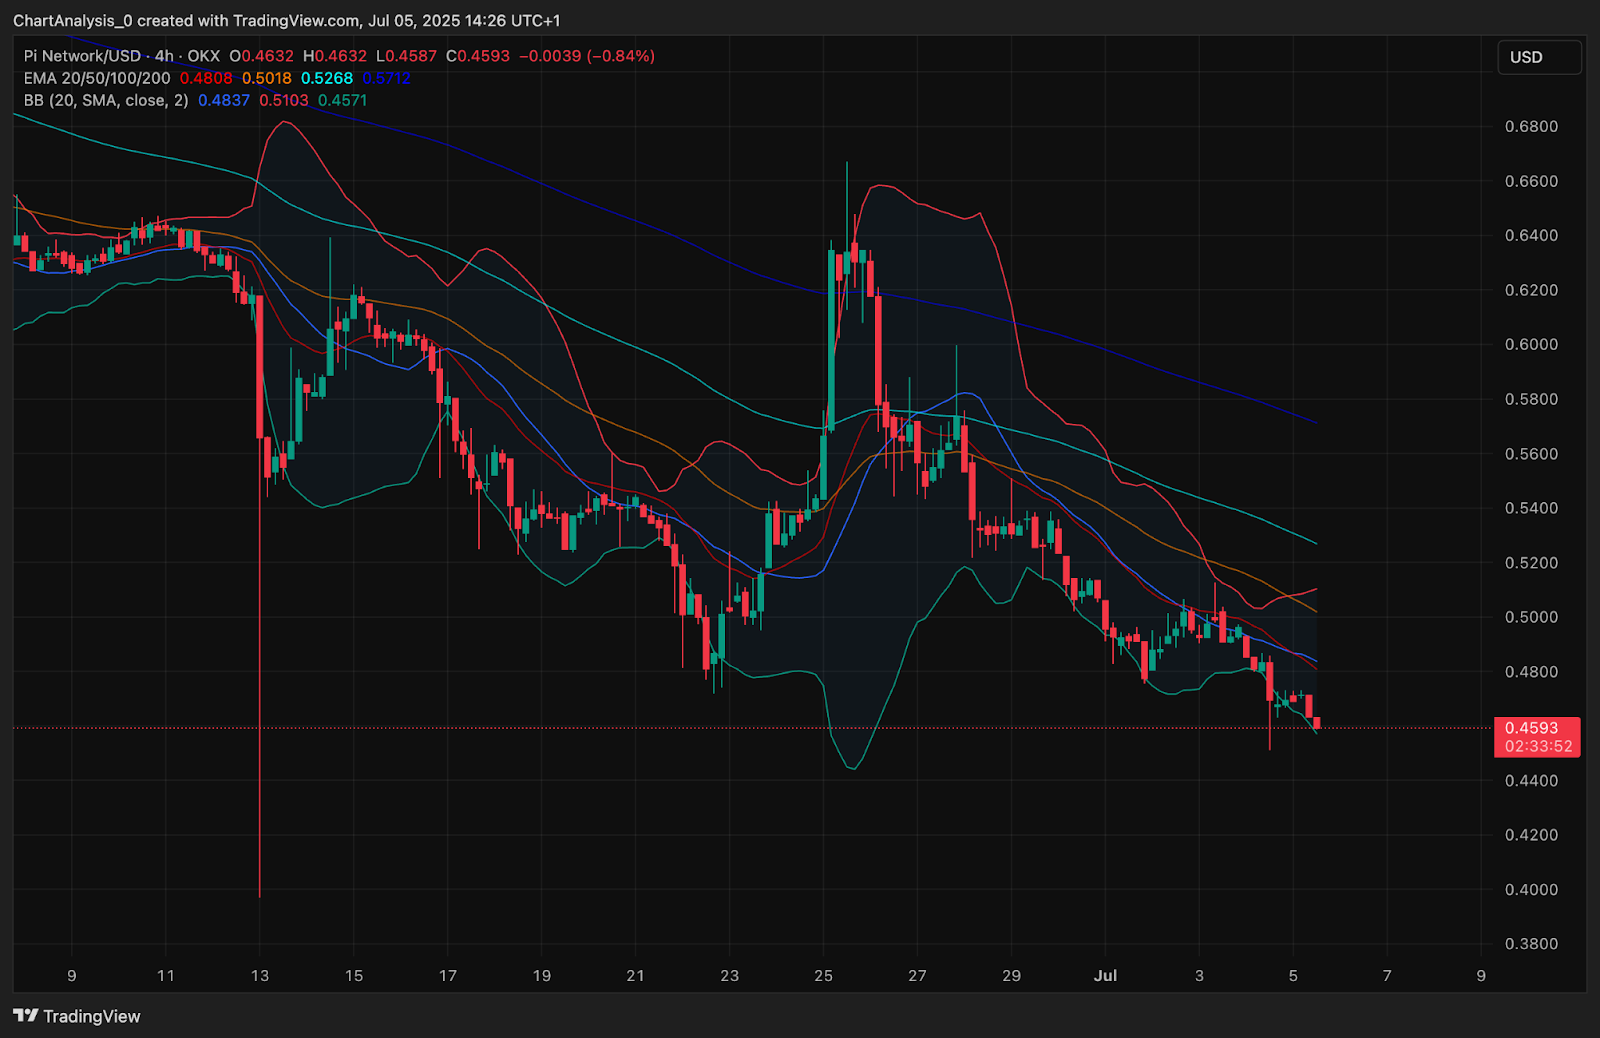
Task: Click date 11 on the time axis
Action: (x=166, y=975)
